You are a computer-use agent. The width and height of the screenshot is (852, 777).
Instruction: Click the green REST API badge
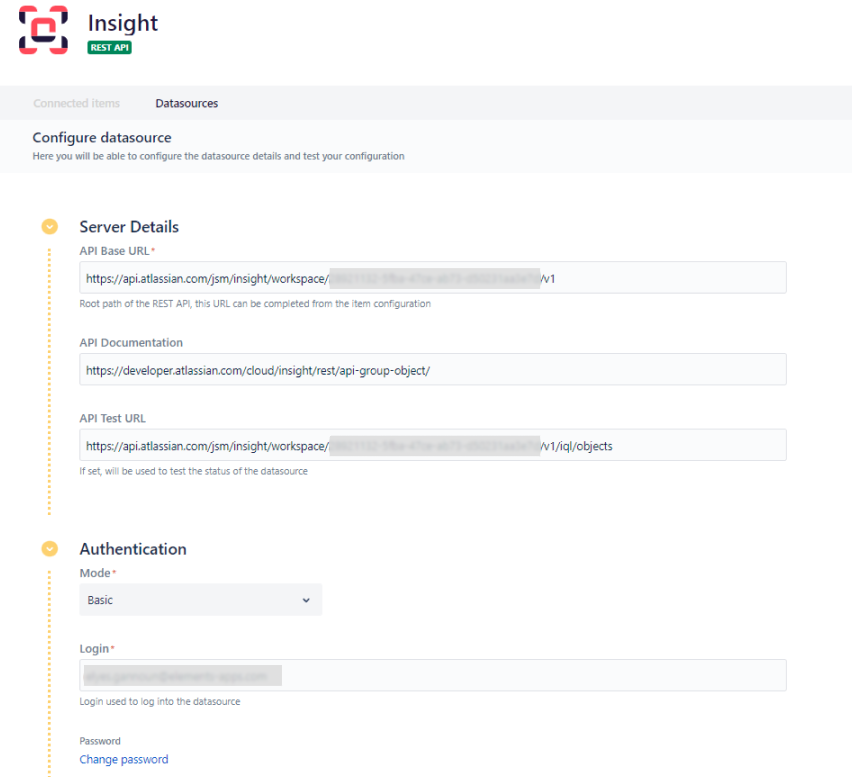pyautogui.click(x=109, y=47)
